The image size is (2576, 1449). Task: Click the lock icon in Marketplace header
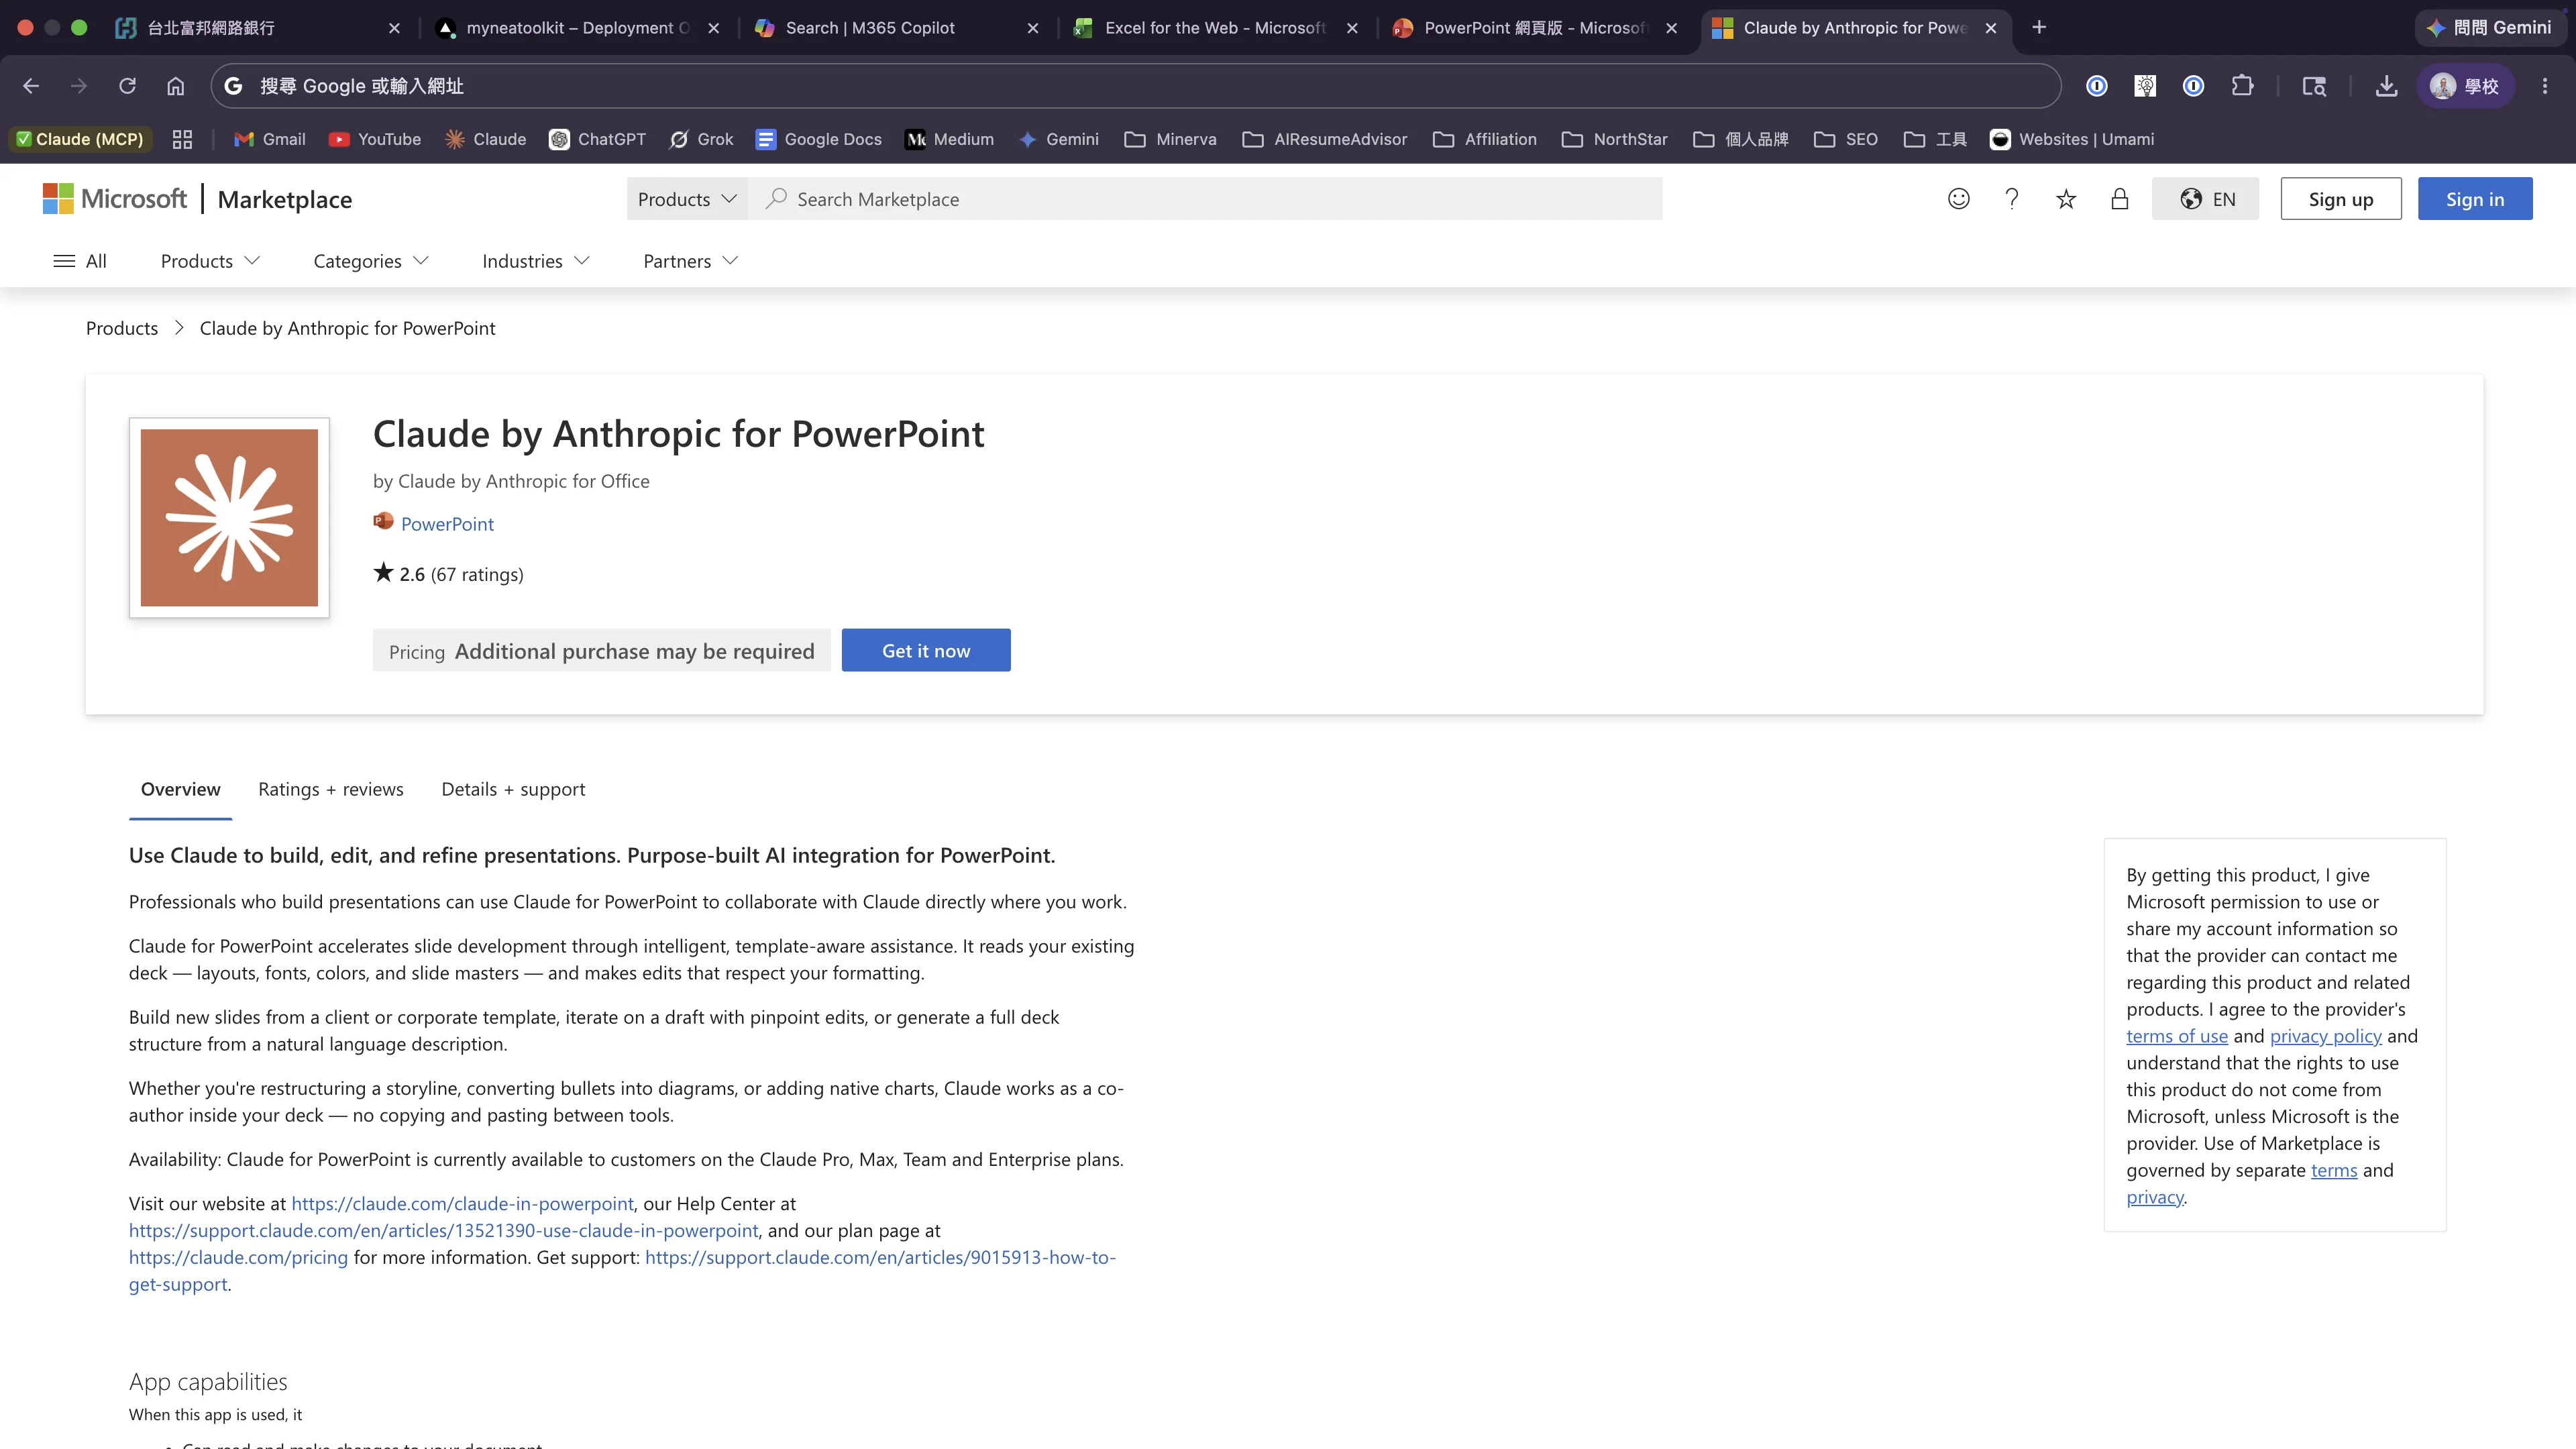(x=2120, y=199)
